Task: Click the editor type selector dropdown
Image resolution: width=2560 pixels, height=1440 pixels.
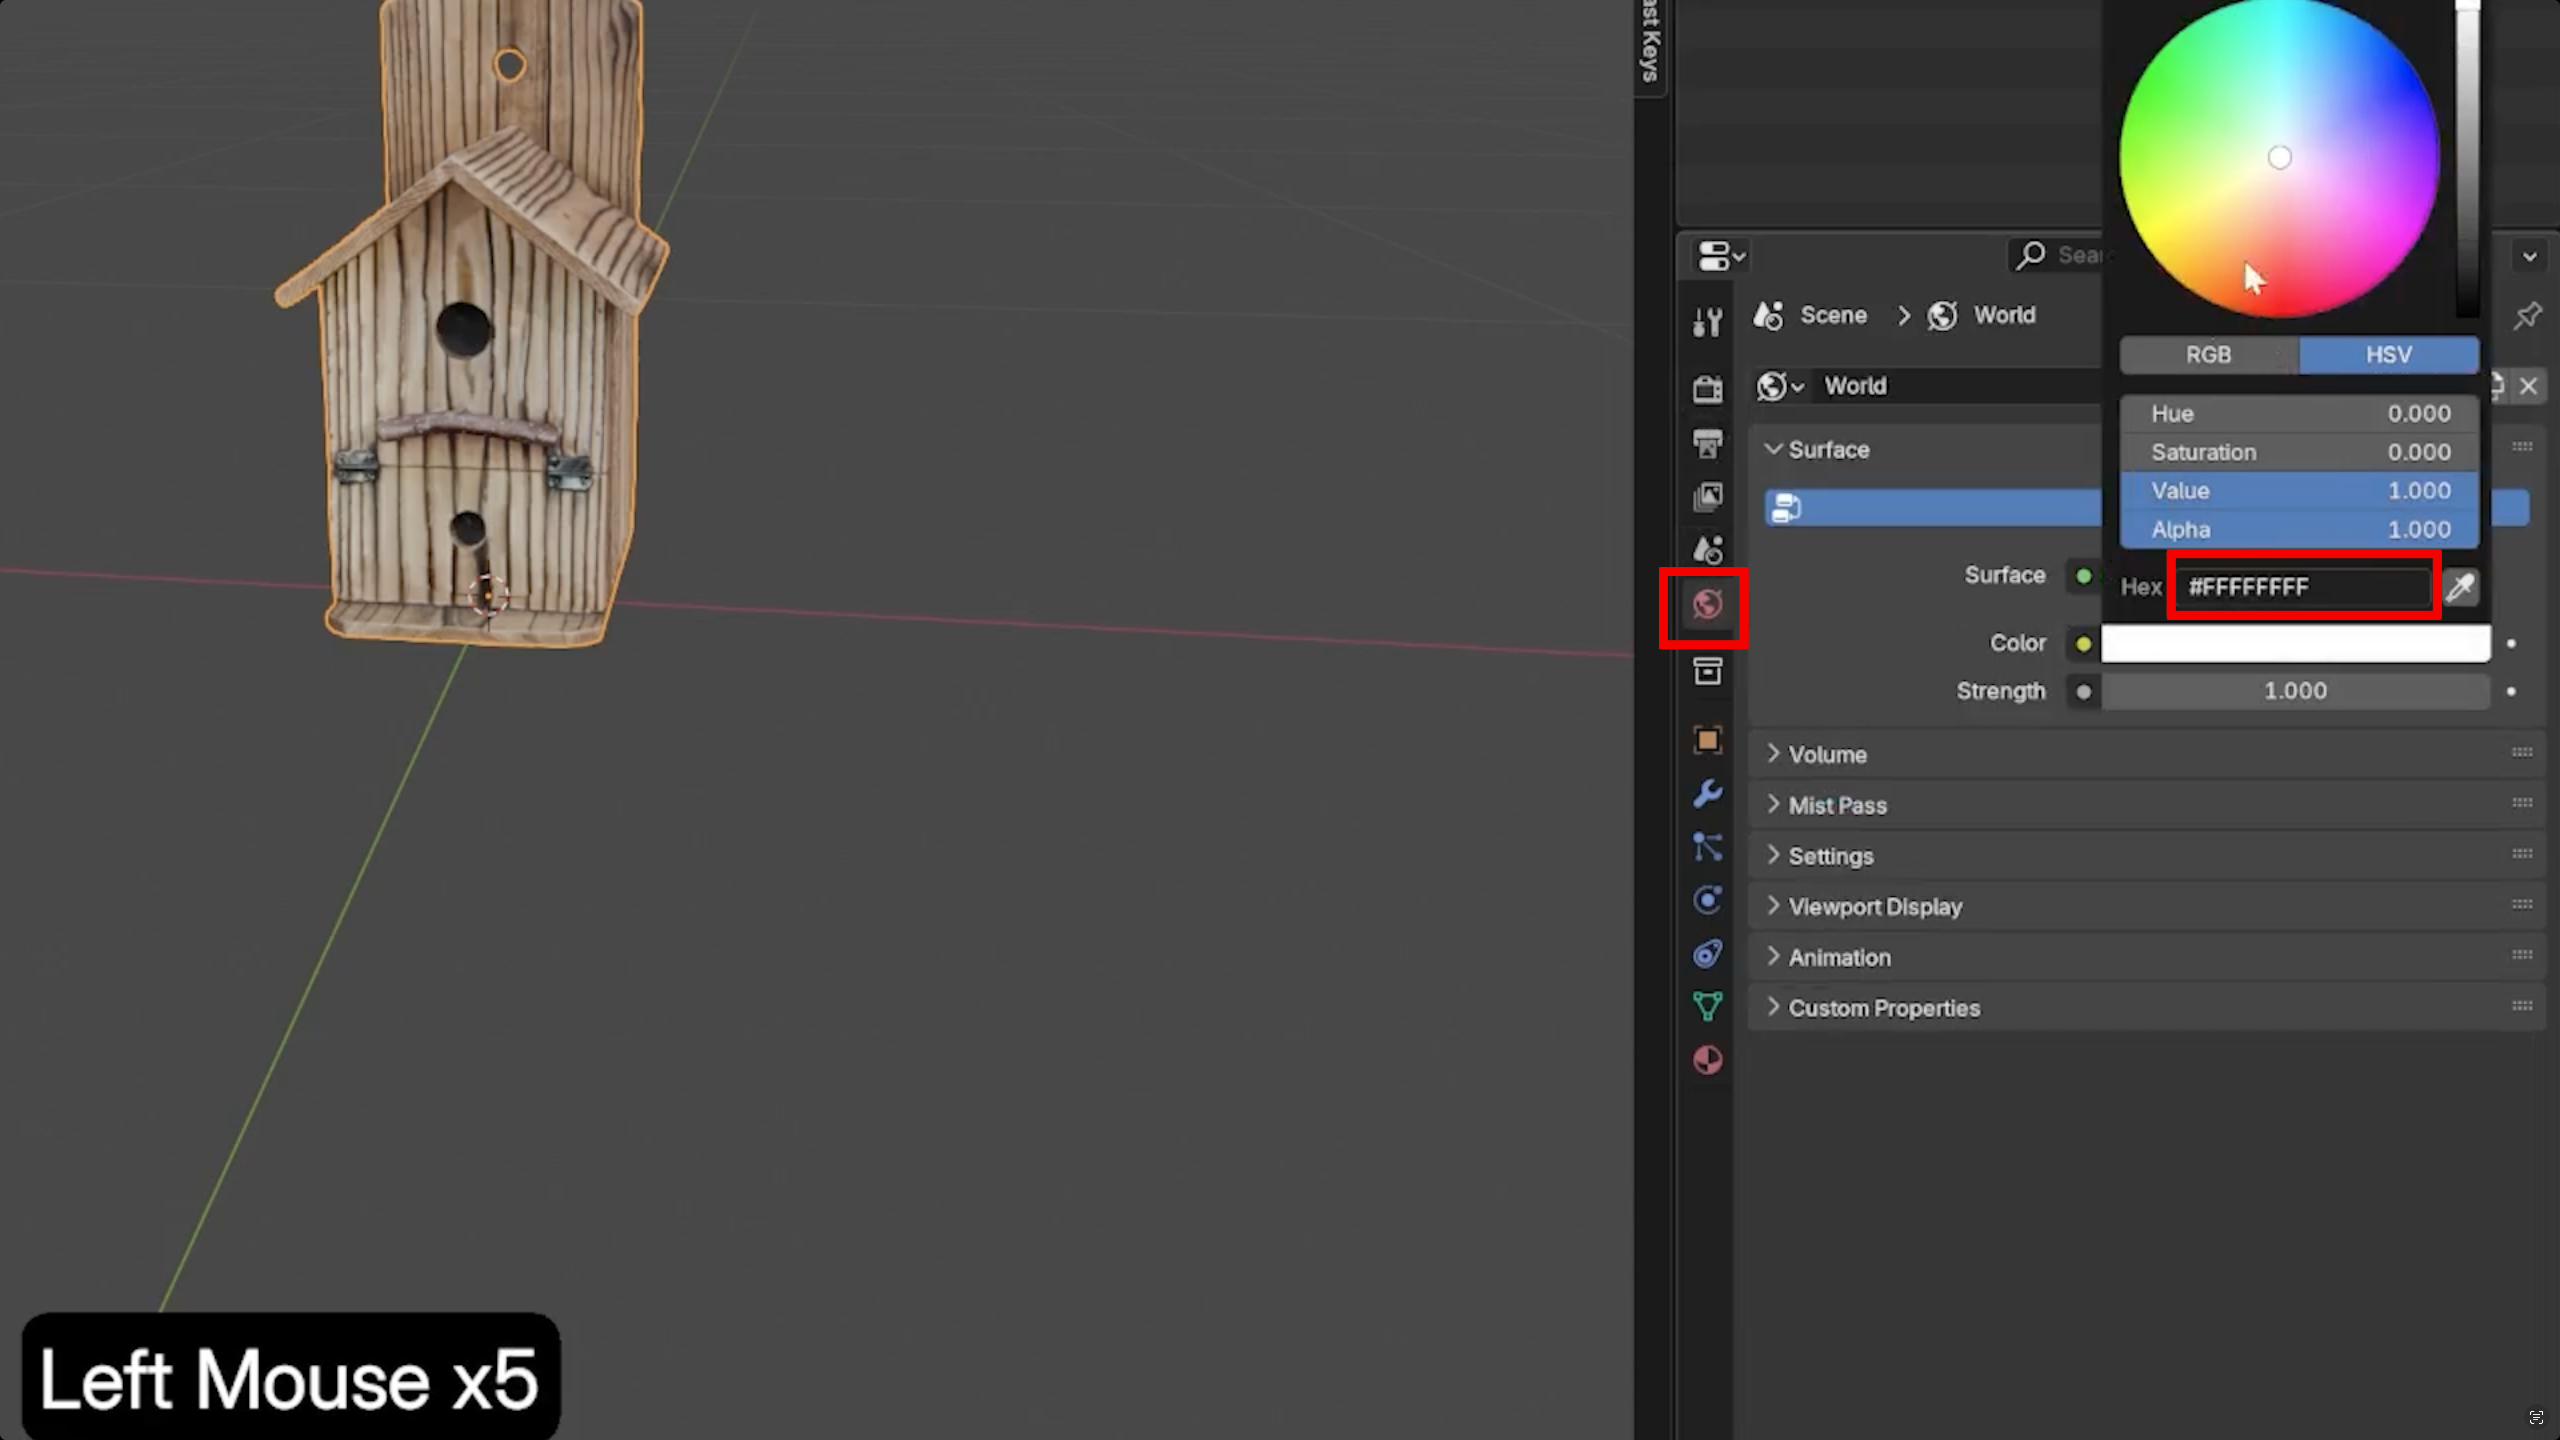Action: coord(1718,256)
